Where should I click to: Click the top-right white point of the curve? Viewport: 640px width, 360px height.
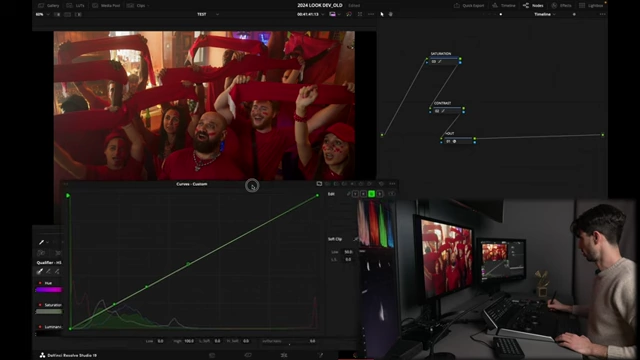coord(318,196)
